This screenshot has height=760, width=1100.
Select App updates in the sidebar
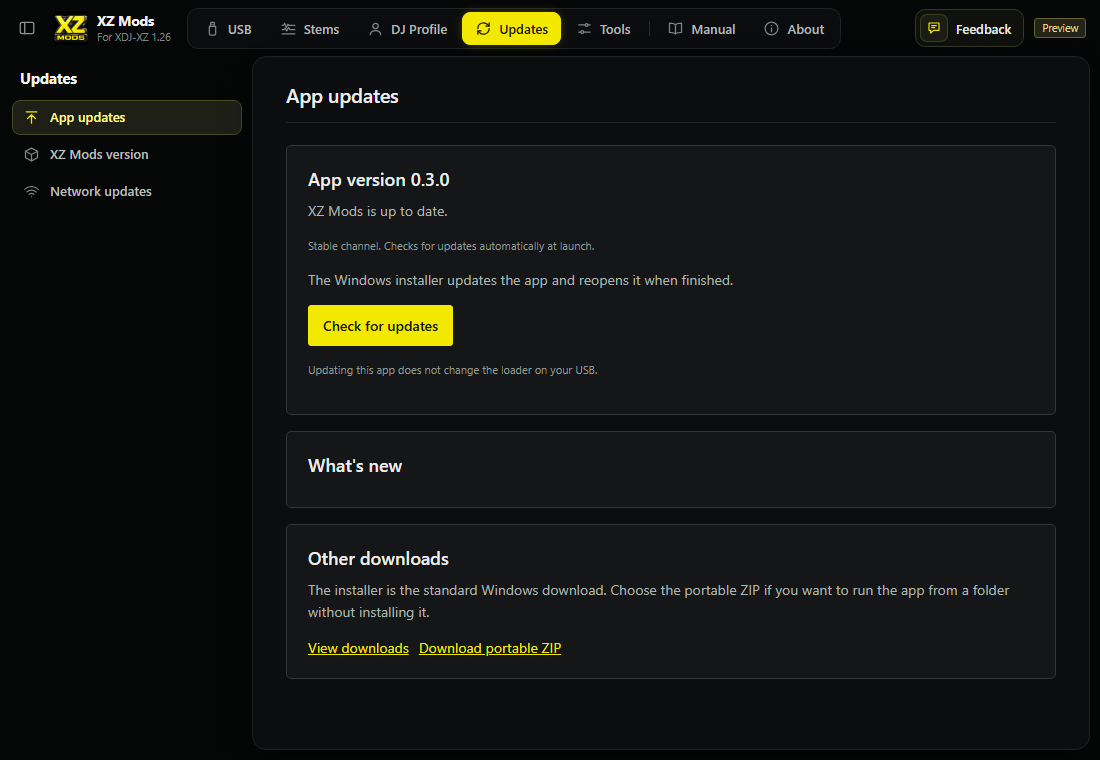click(x=127, y=117)
